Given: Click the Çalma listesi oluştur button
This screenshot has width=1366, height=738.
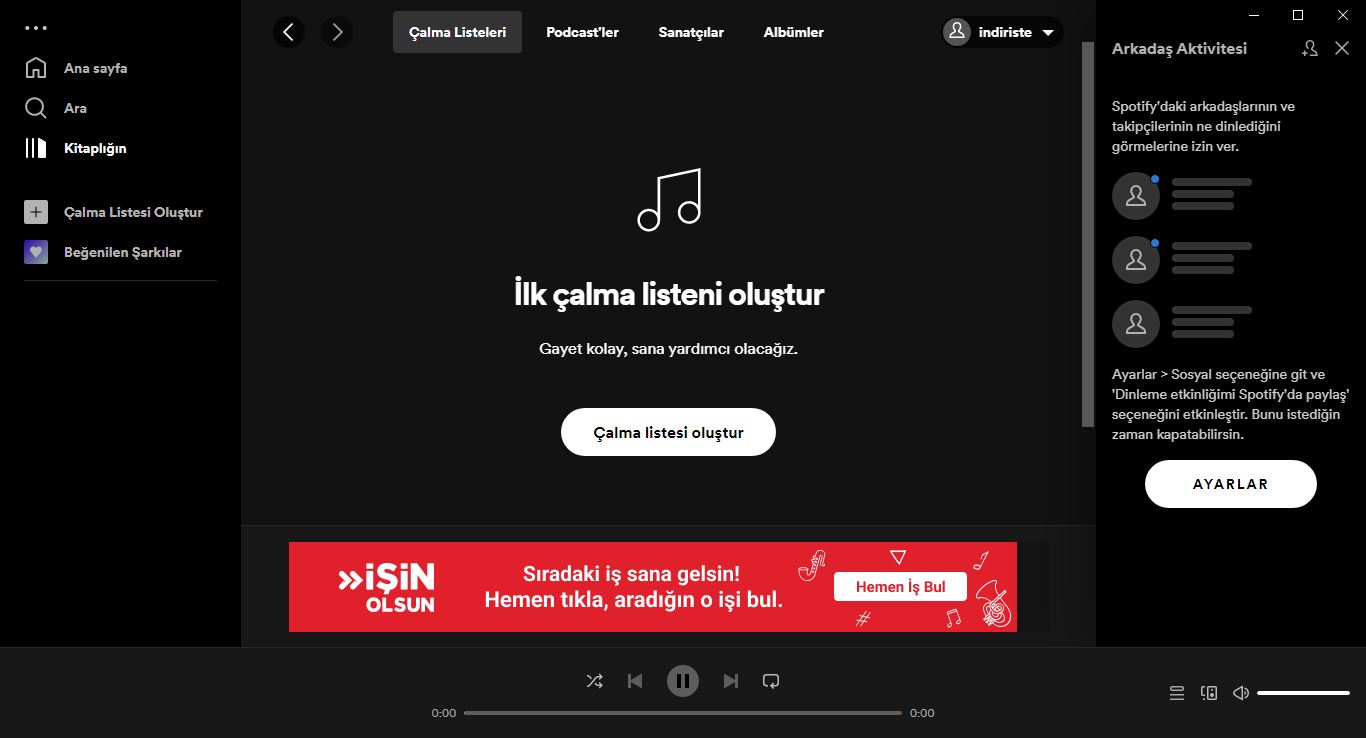Looking at the screenshot, I should click(668, 433).
